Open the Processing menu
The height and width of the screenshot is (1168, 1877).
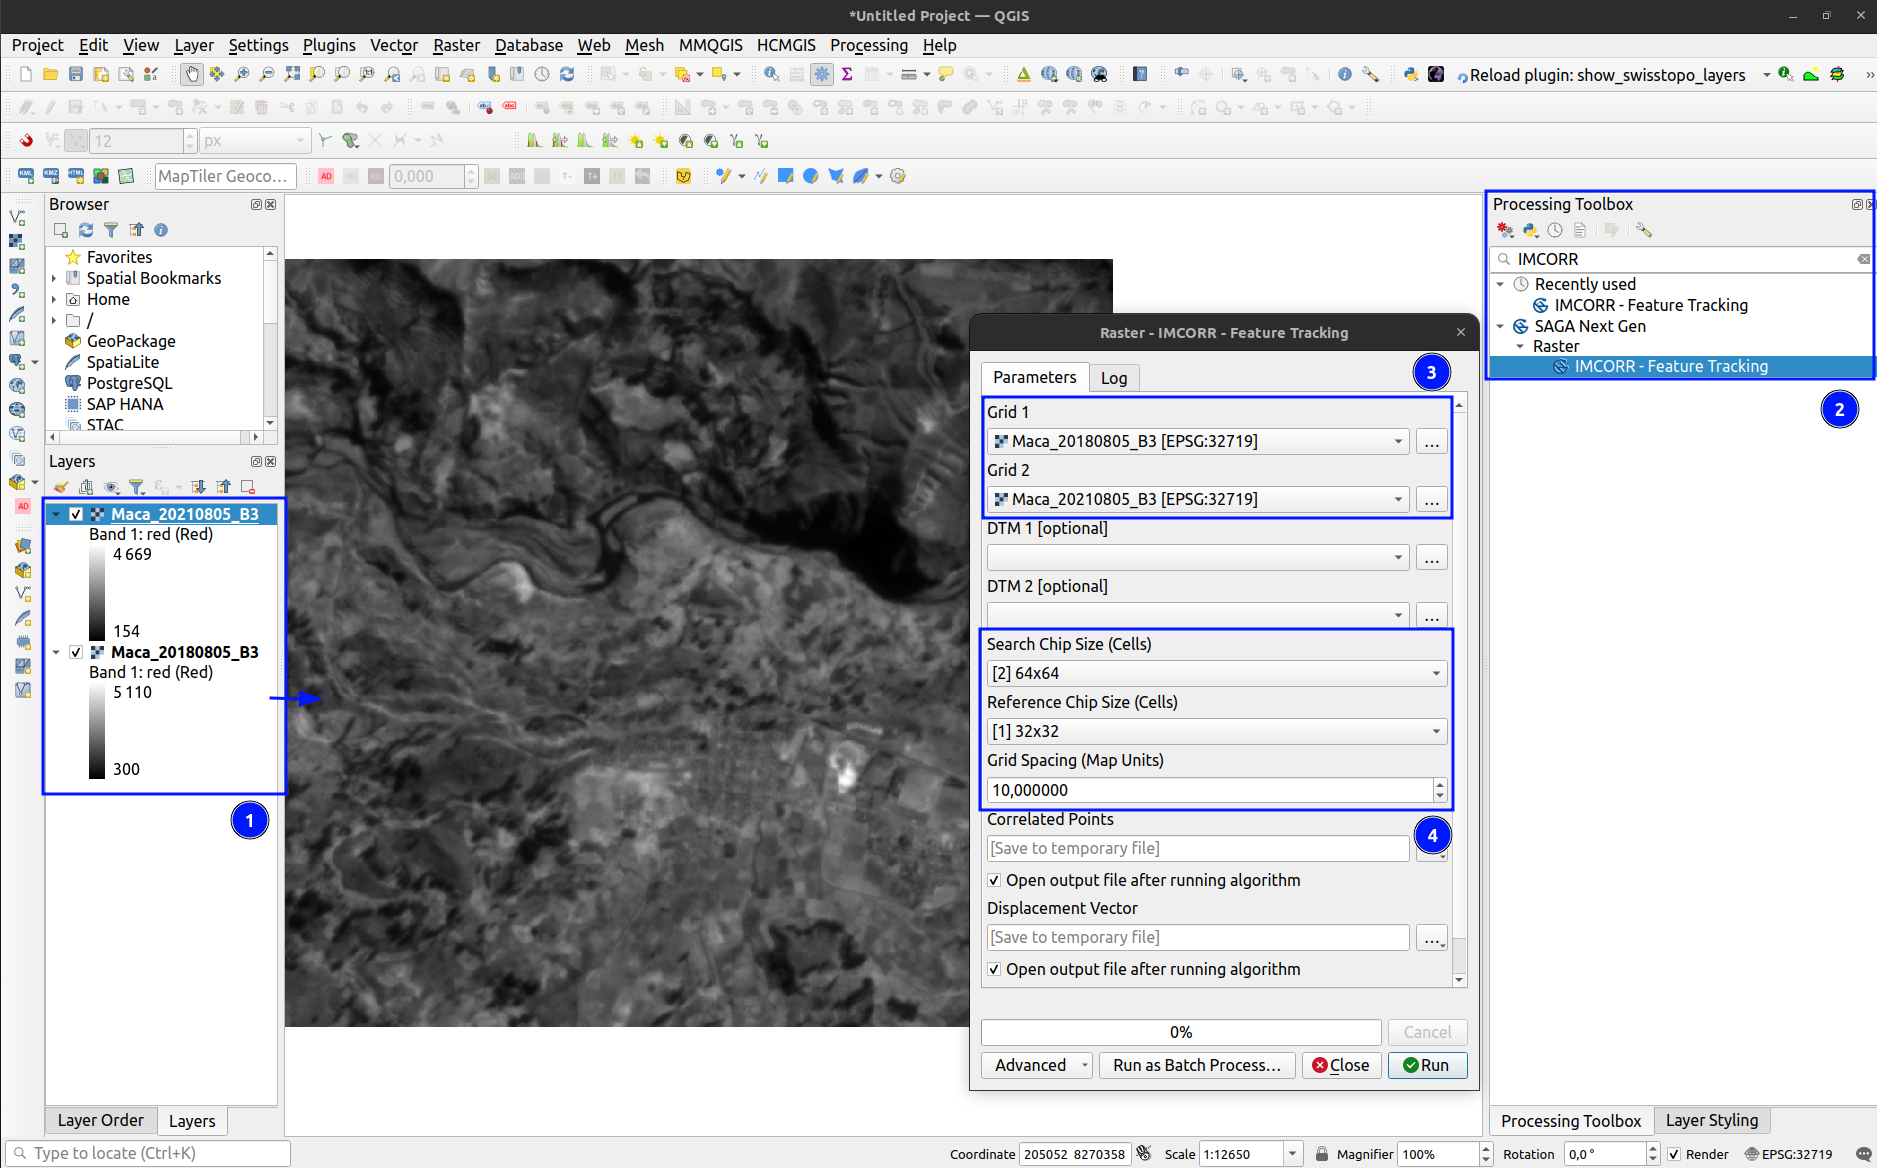[868, 45]
